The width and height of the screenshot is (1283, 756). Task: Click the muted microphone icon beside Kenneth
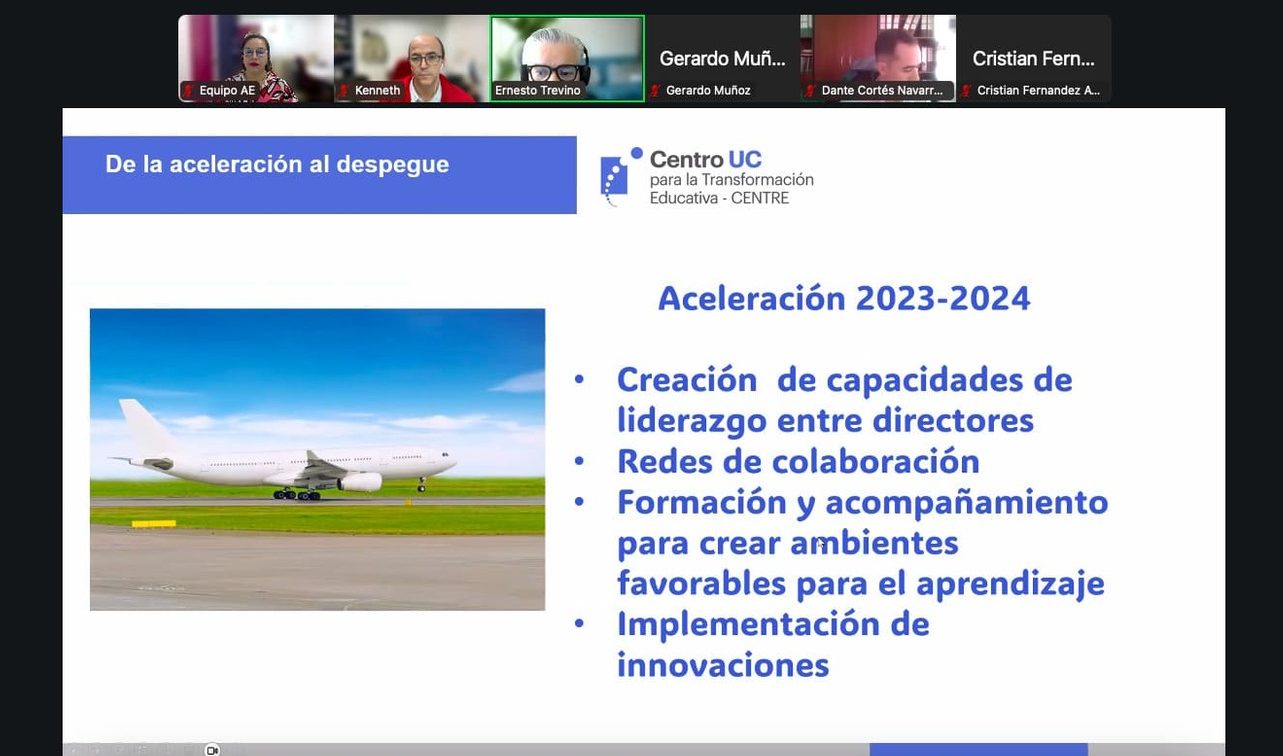pyautogui.click(x=343, y=91)
